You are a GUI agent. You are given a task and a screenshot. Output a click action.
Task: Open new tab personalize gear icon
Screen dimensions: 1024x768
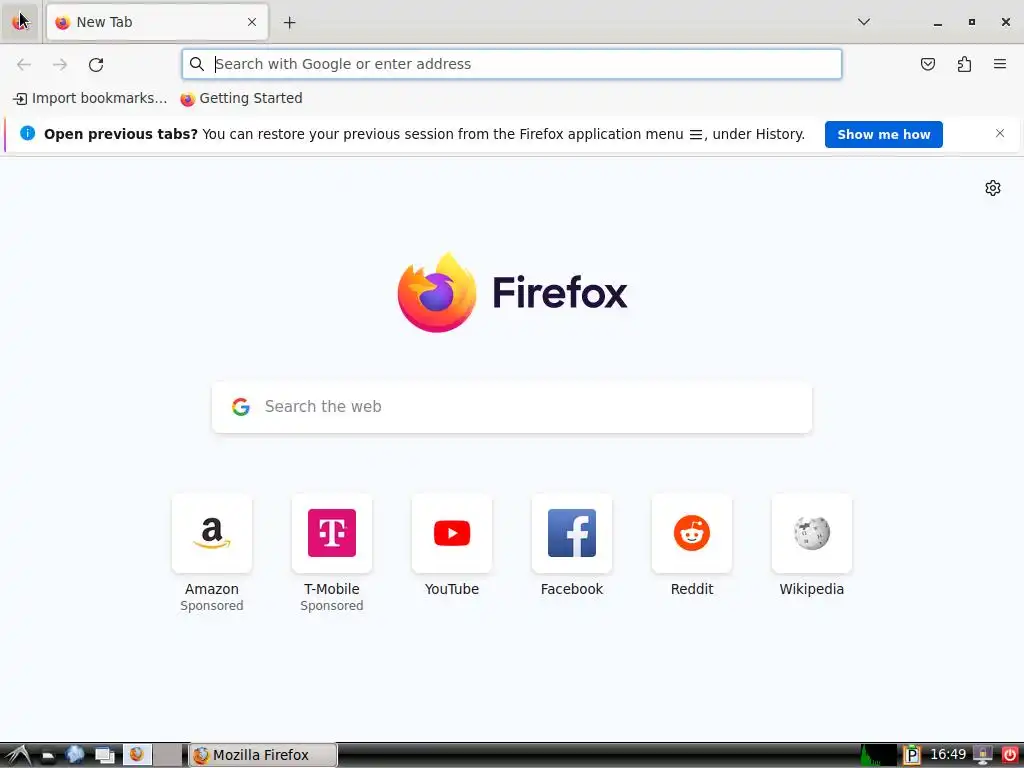click(992, 188)
